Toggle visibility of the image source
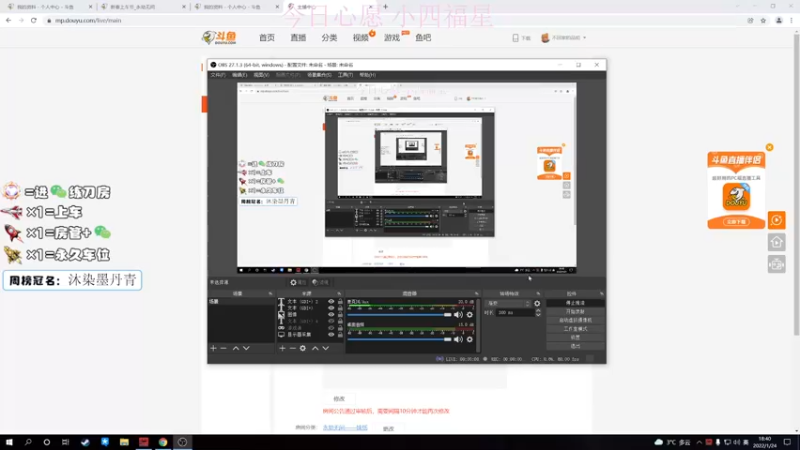 pos(331,315)
